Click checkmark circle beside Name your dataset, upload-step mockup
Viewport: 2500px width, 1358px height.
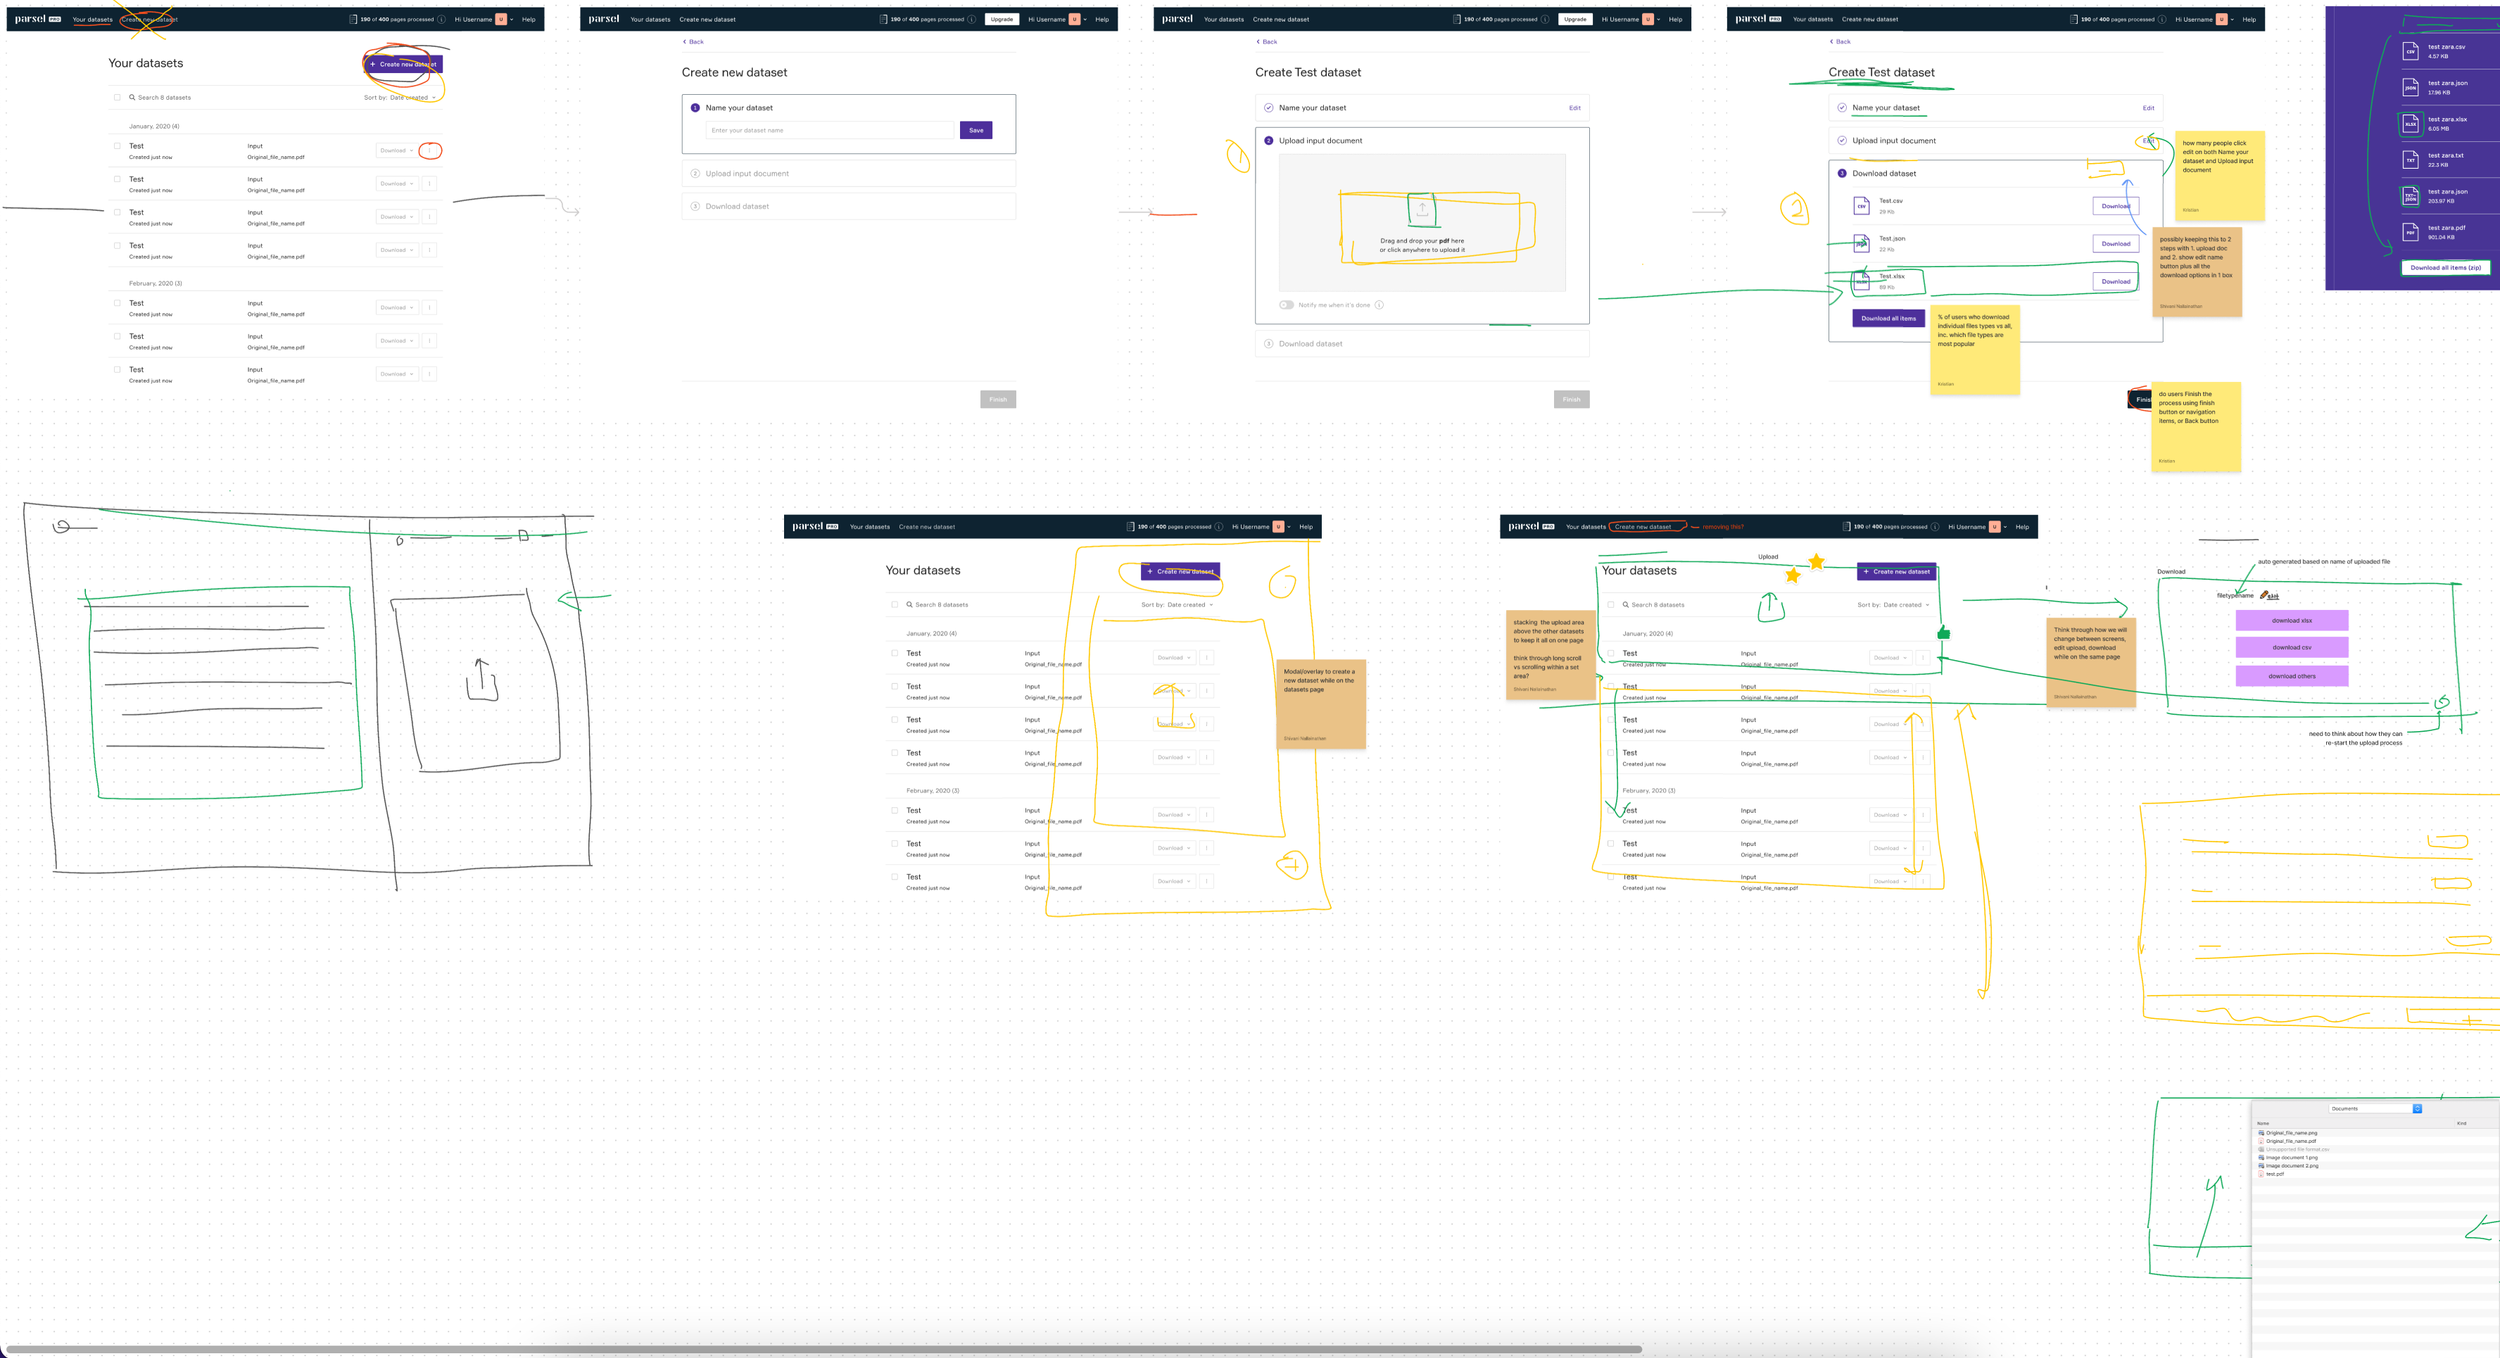coord(1269,108)
